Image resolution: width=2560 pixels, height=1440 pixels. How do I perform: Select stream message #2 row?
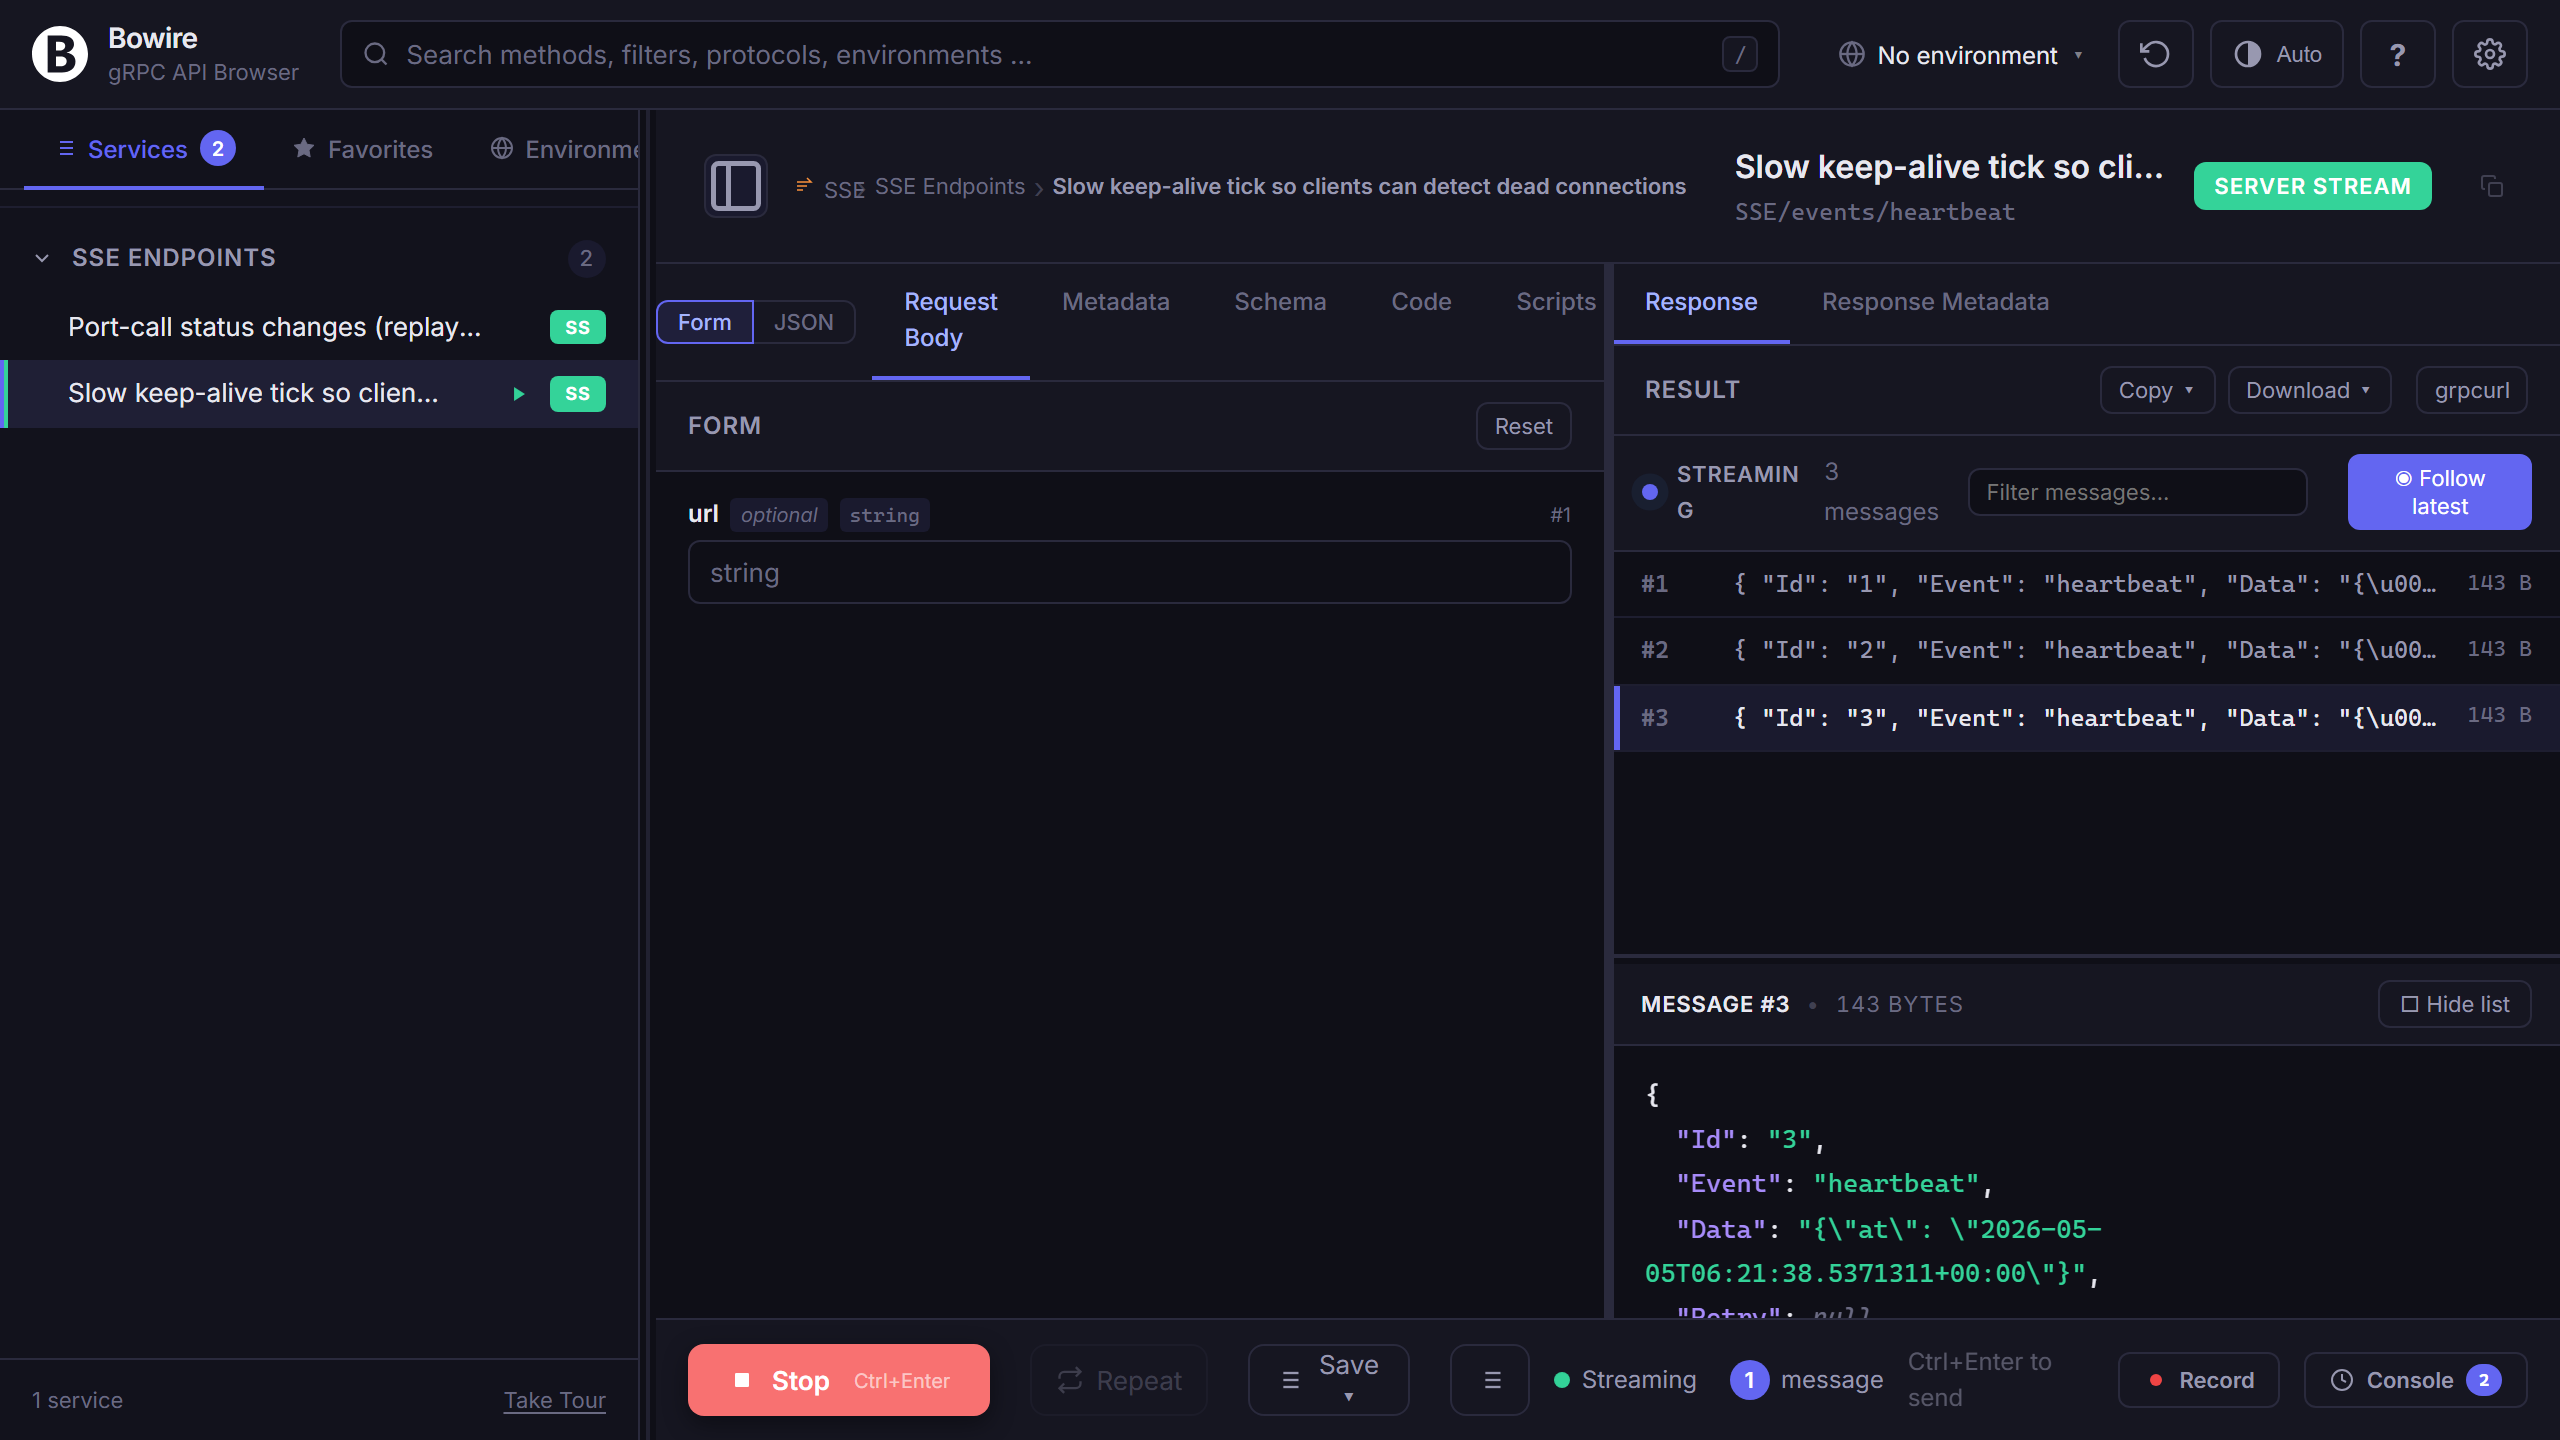[x=2087, y=650]
